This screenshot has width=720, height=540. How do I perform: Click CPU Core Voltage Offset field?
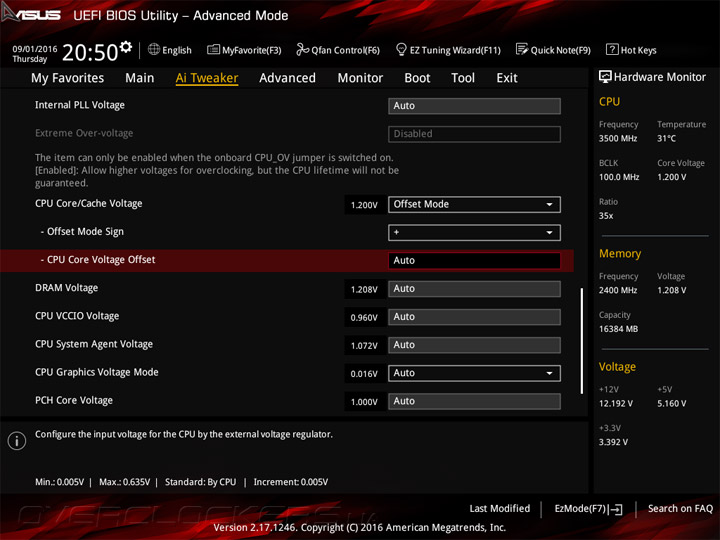coord(474,260)
